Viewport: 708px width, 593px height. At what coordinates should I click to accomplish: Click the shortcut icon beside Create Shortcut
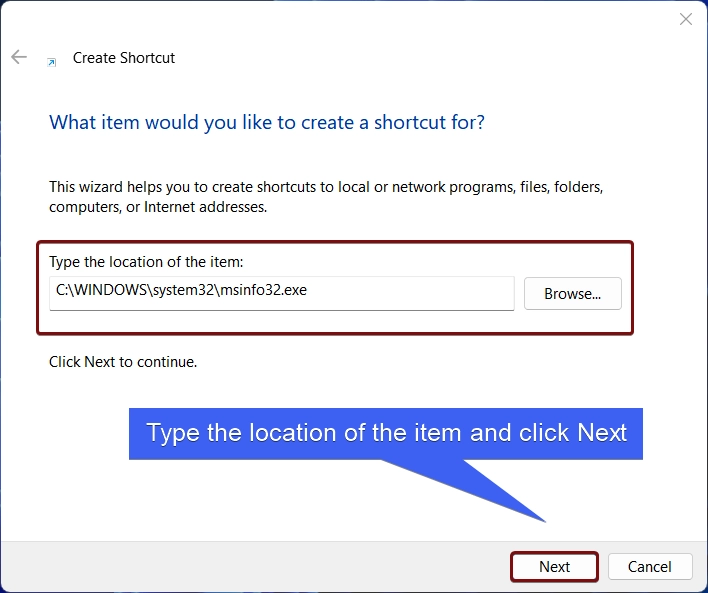click(51, 62)
